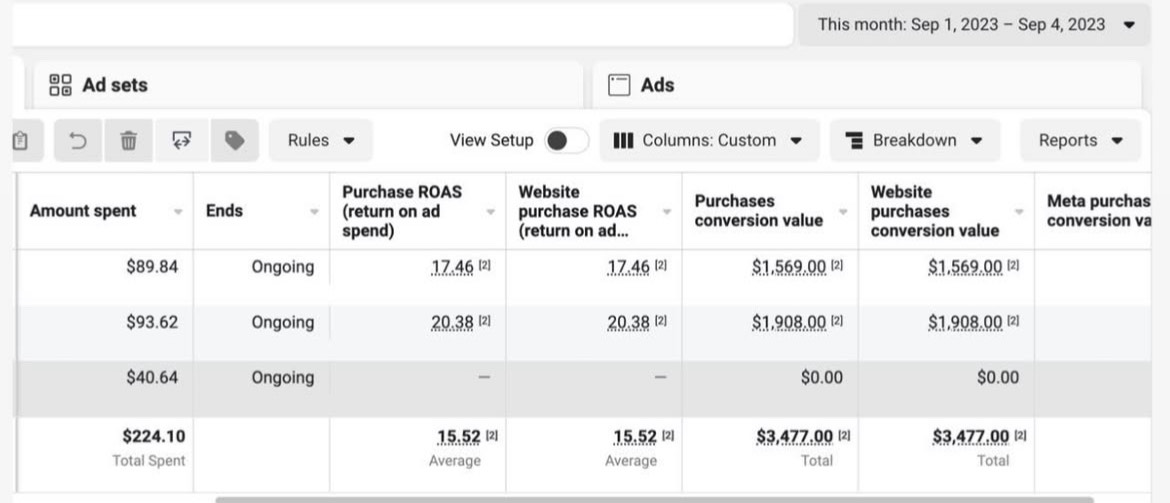Click the tag label icon
The image size is (1170, 503).
pos(234,141)
